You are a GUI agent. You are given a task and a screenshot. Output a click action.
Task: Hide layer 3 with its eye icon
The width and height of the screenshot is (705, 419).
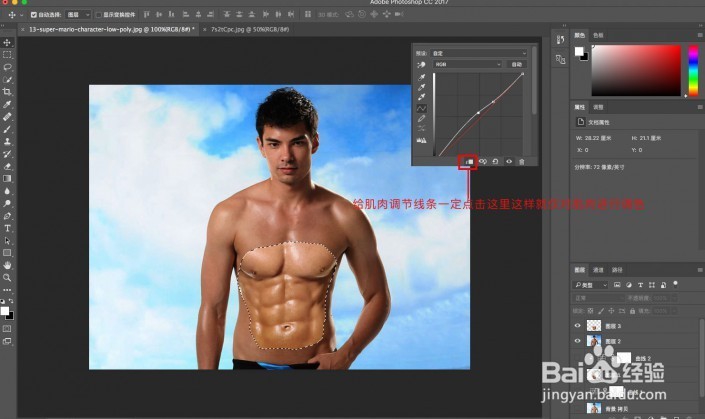tap(578, 325)
